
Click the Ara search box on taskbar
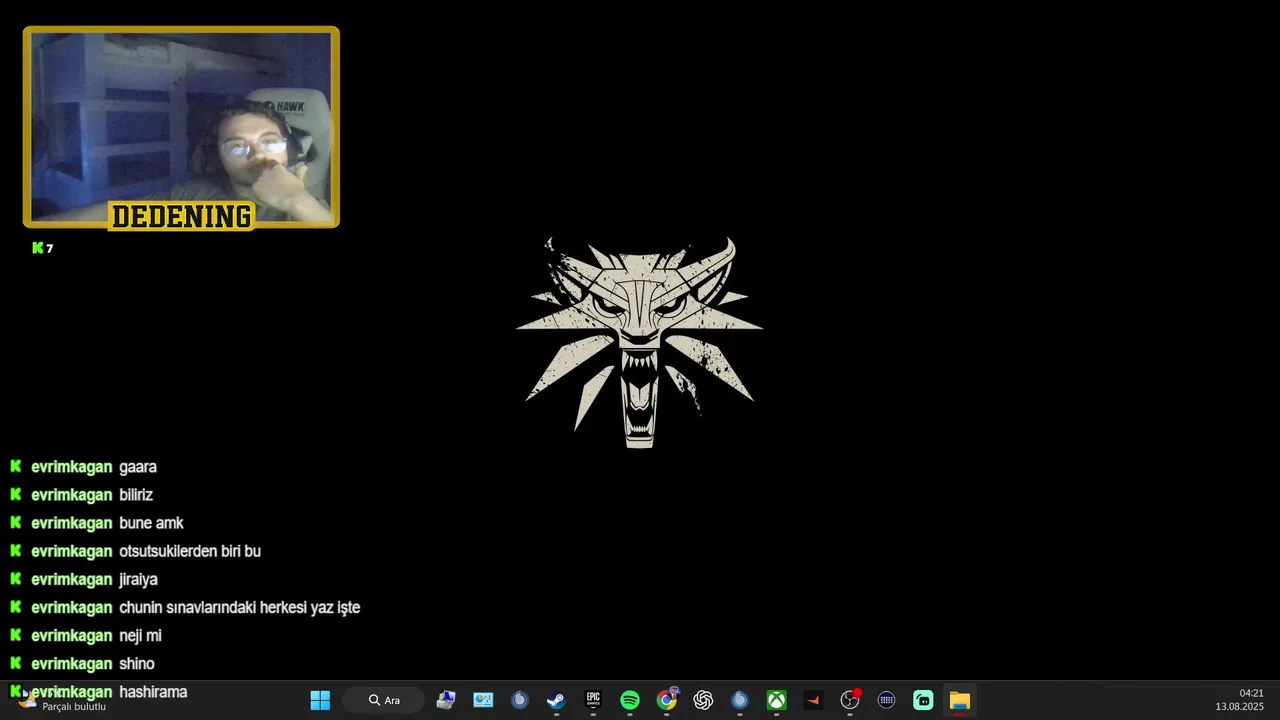[x=385, y=700]
